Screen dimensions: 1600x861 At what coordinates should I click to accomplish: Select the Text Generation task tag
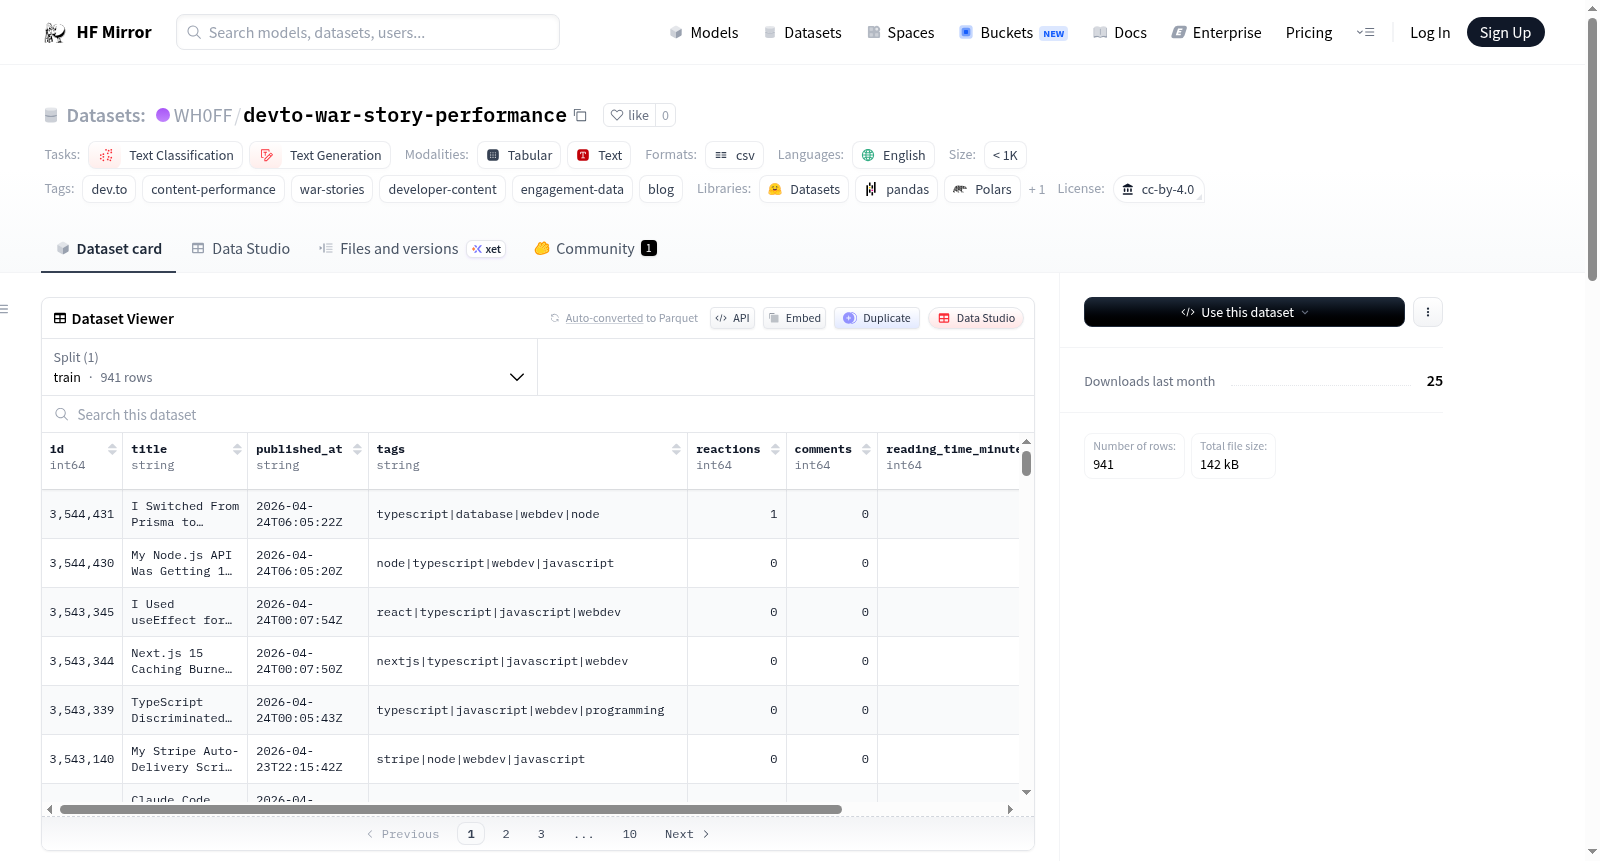tap(321, 155)
